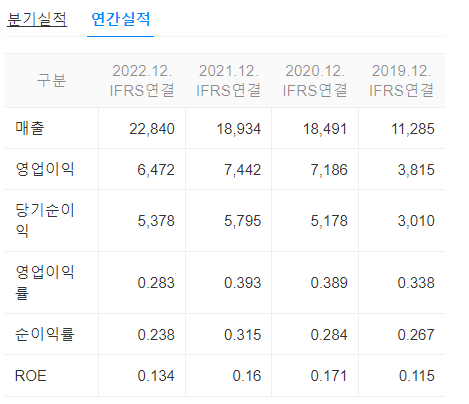Click the operating margin value 0.393
Image resolution: width=469 pixels, height=404 pixels.
[243, 283]
